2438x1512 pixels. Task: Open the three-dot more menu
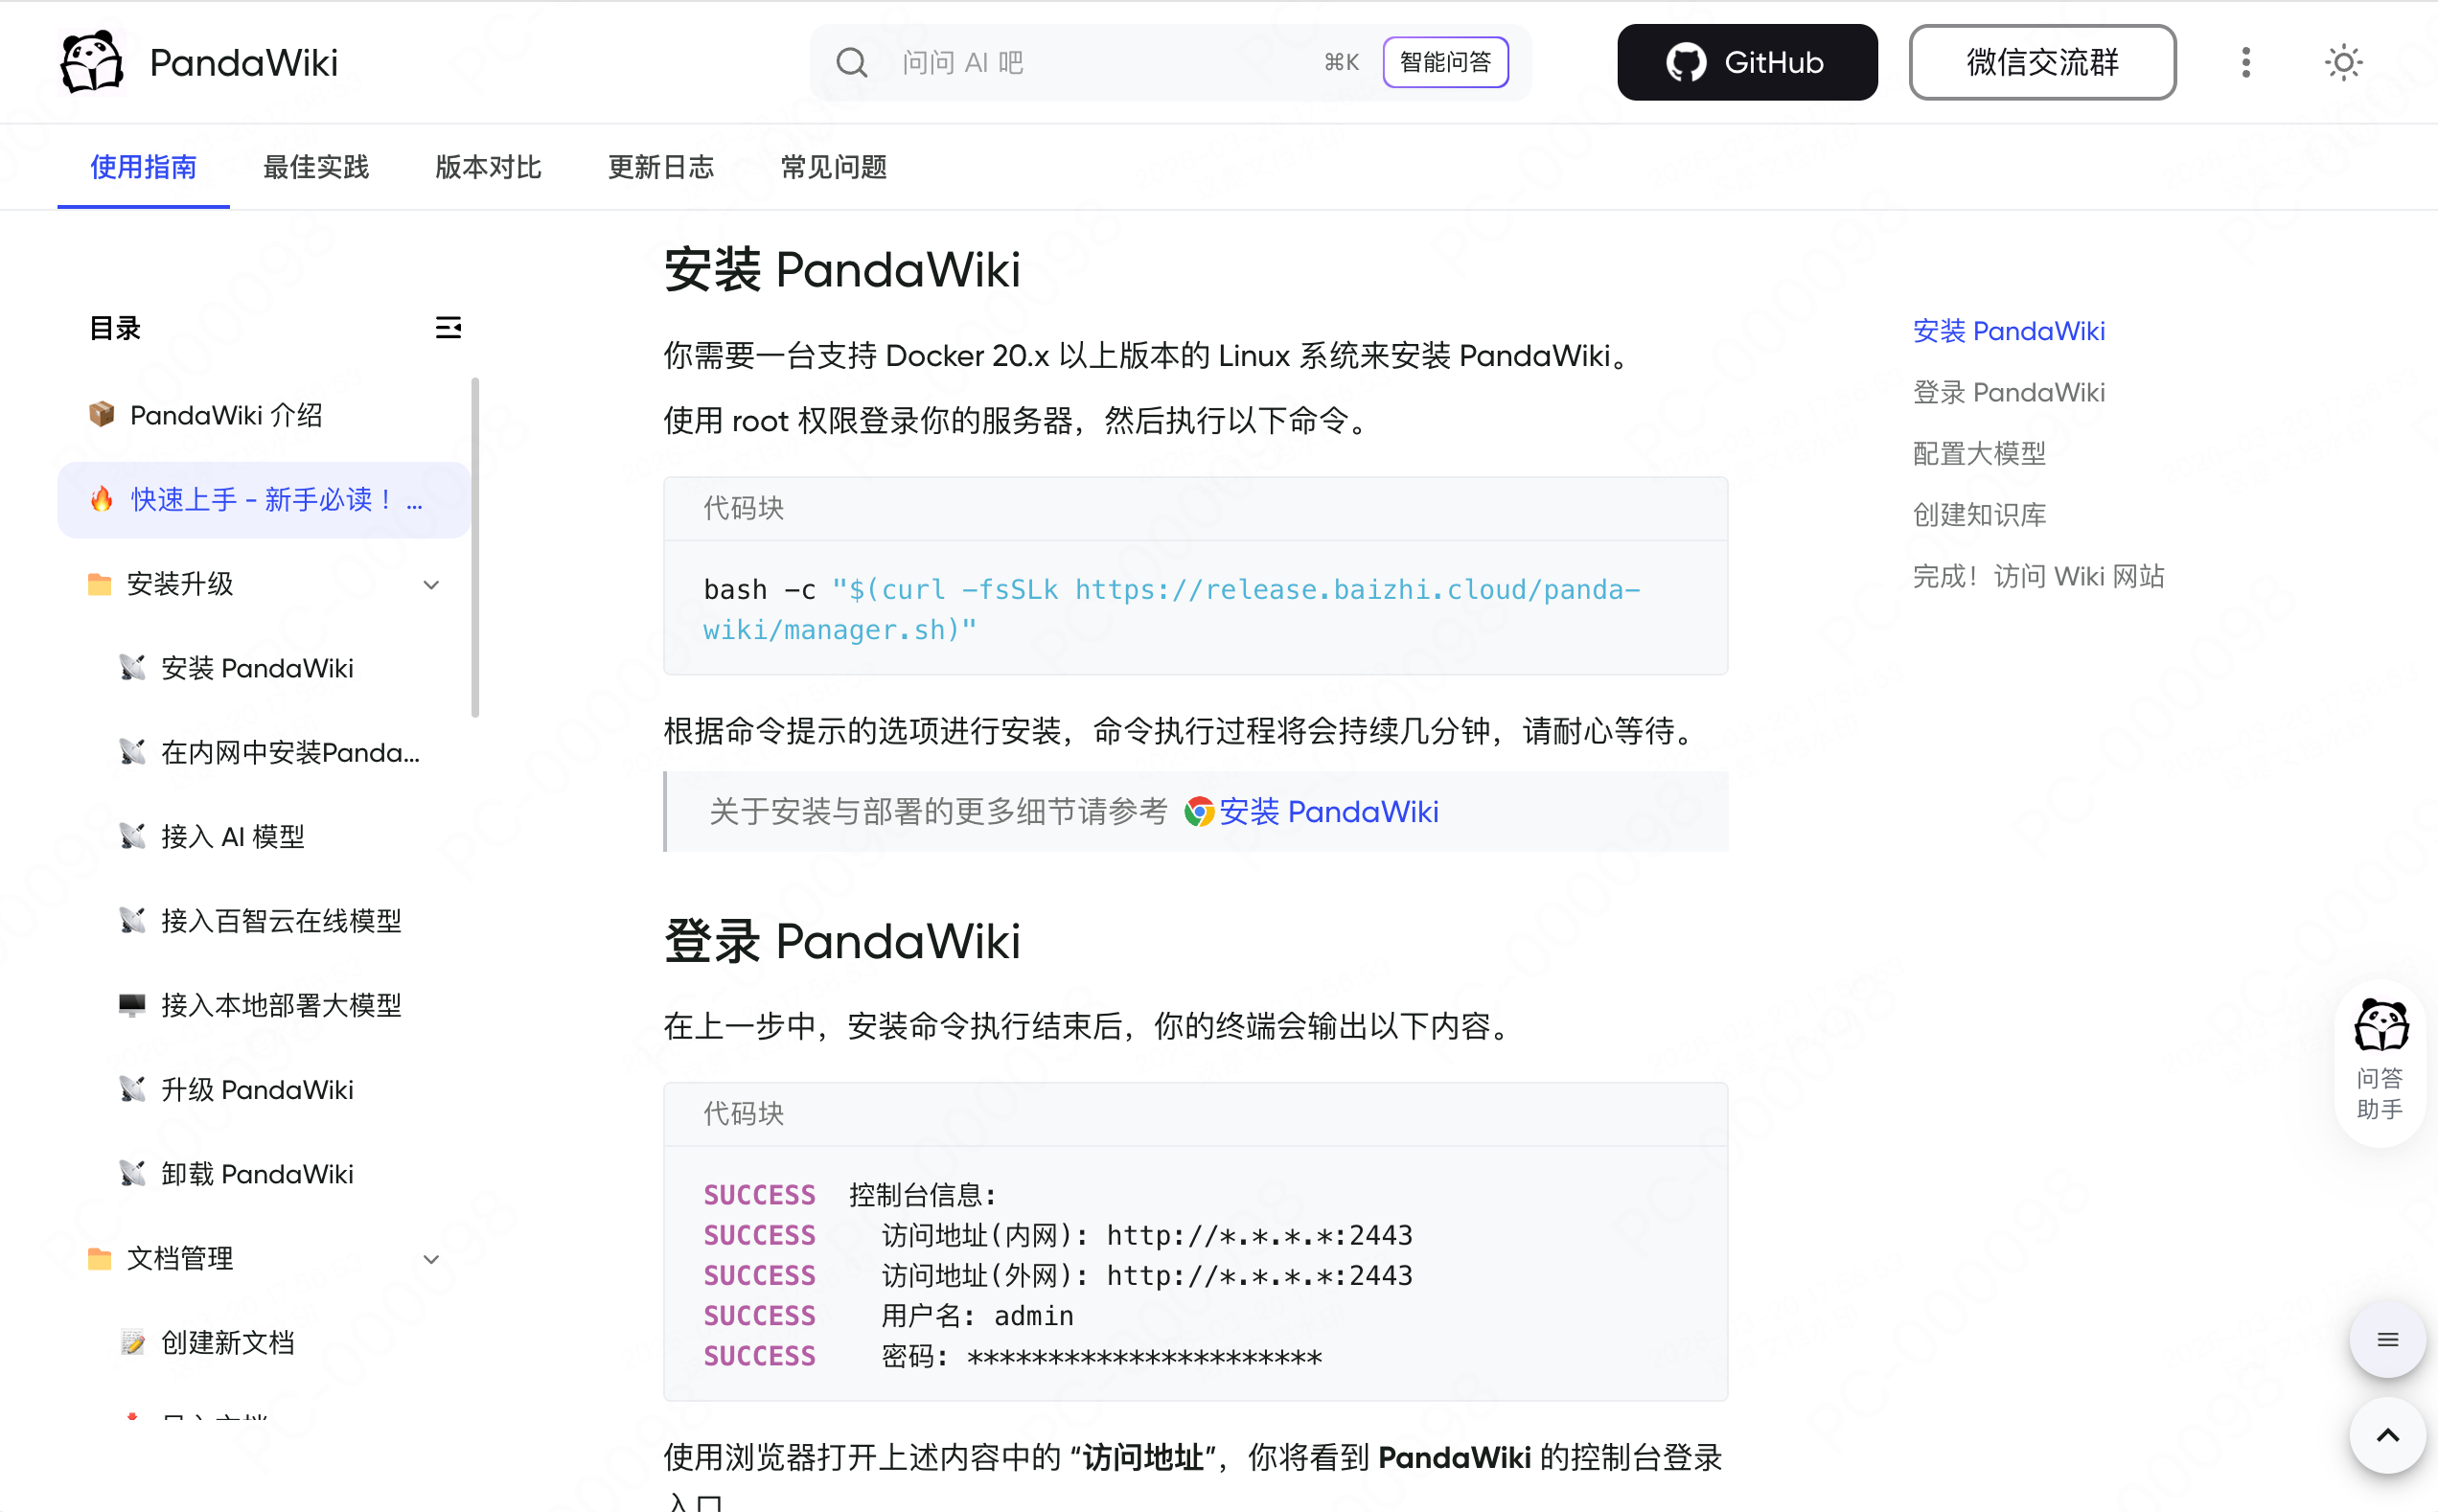[x=2245, y=63]
